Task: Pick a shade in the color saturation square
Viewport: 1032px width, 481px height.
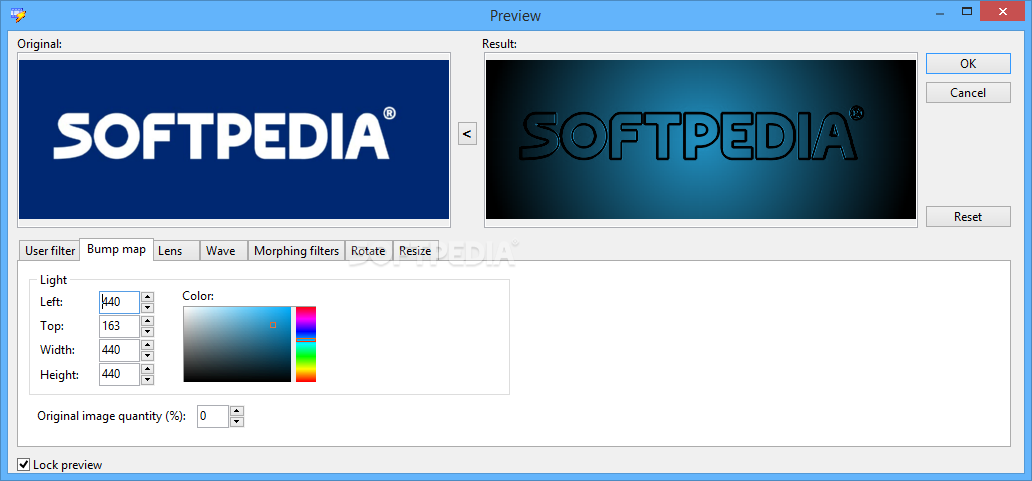Action: tap(237, 344)
